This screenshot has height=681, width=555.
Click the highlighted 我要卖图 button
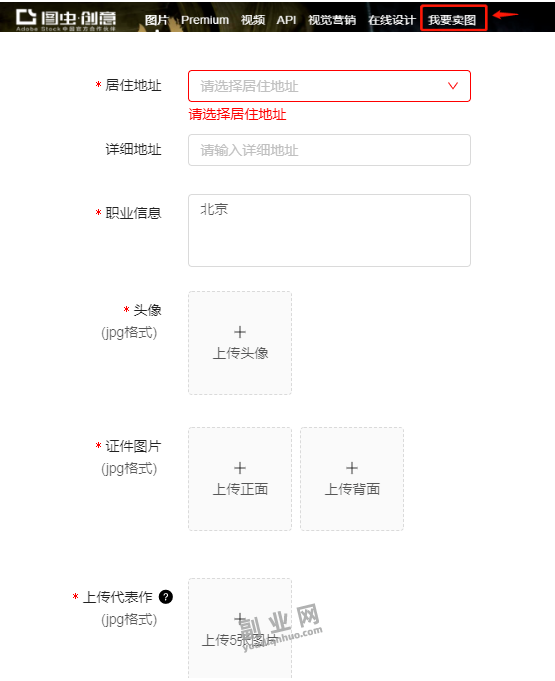point(453,18)
